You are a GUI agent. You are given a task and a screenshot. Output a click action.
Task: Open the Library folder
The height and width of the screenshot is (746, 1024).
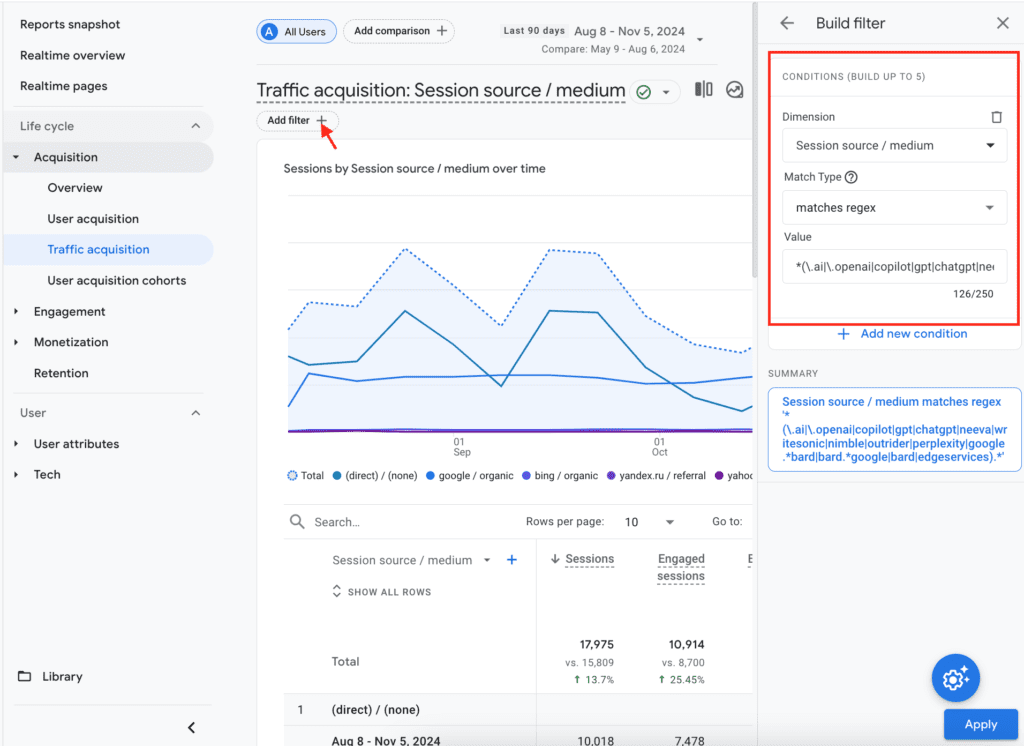[x=51, y=676]
